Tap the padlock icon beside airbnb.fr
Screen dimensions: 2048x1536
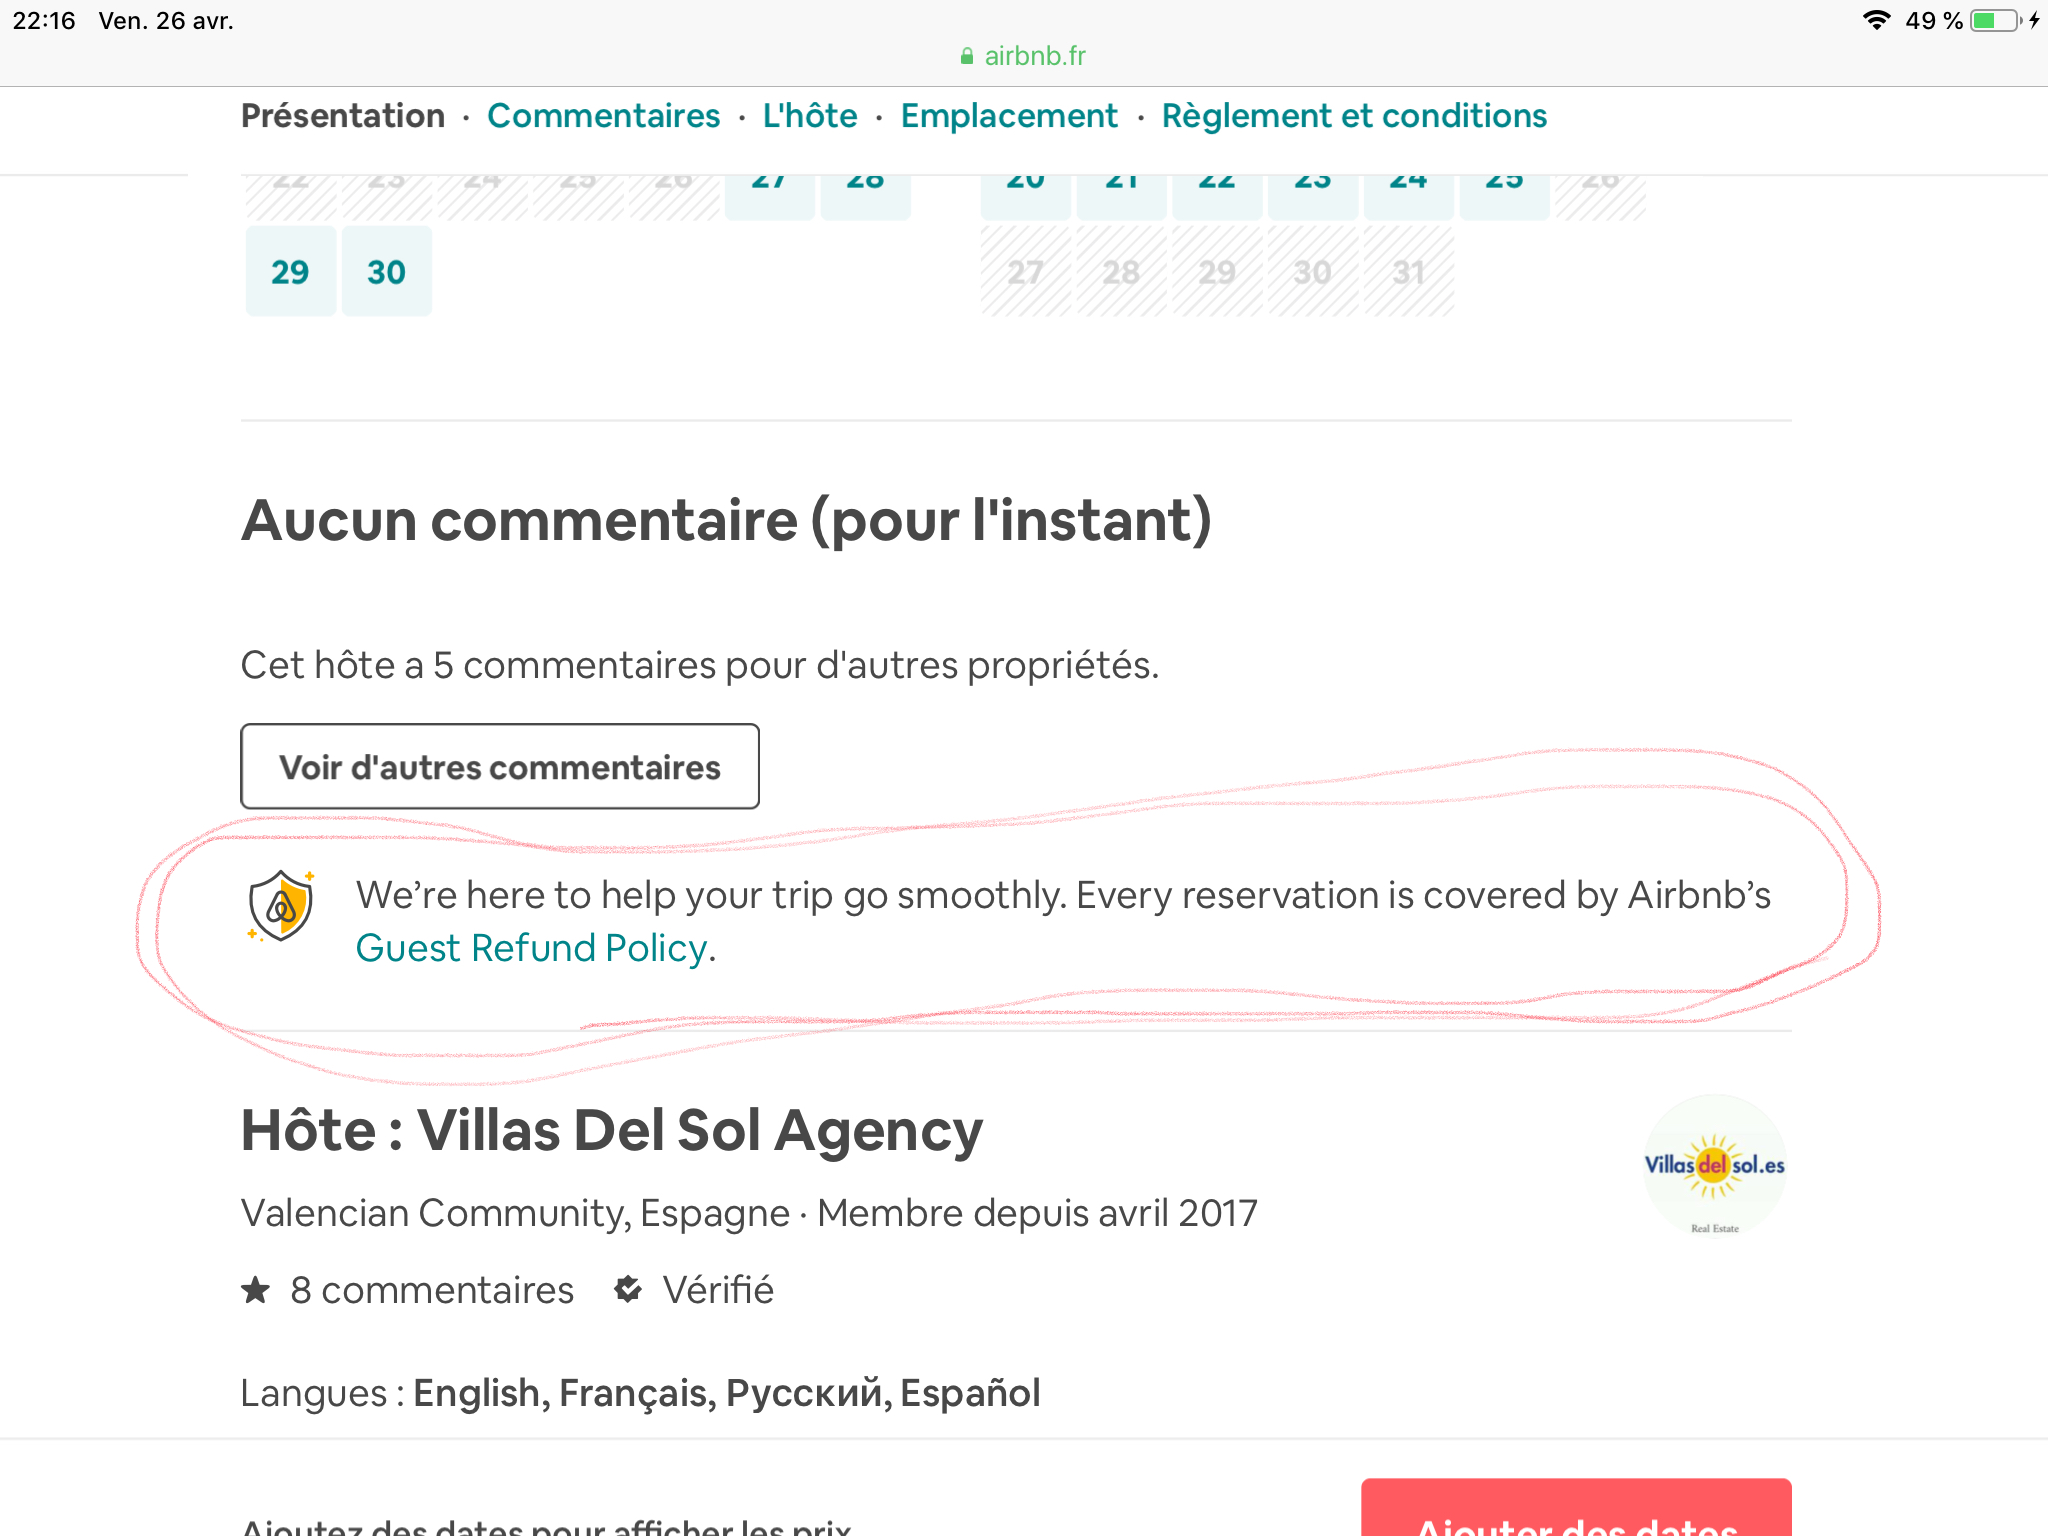(966, 57)
